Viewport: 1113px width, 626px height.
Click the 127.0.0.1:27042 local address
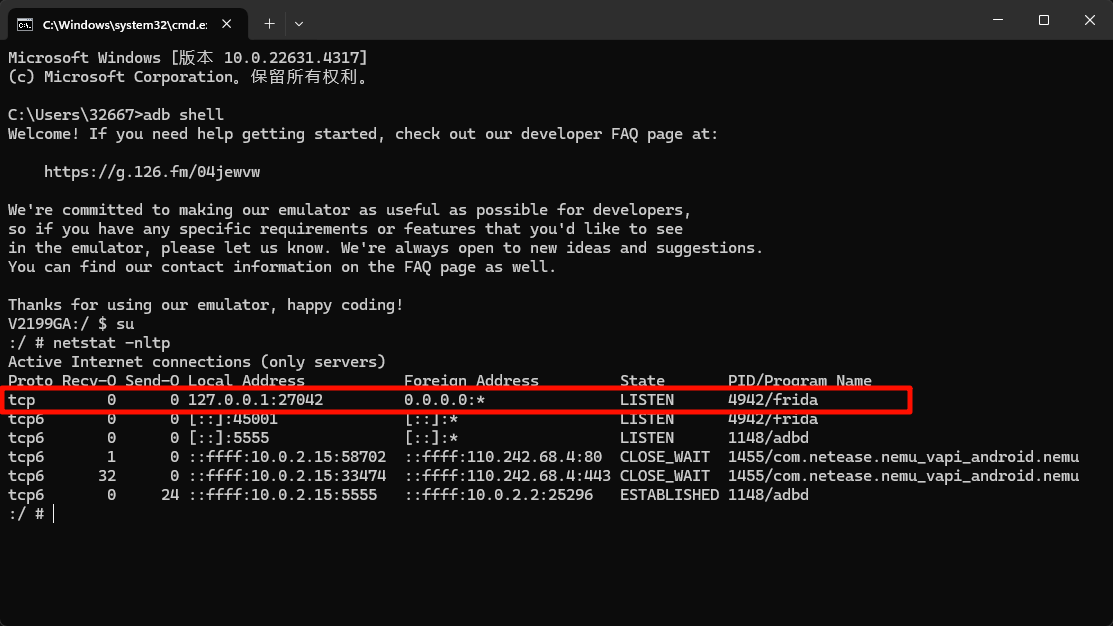coord(255,400)
